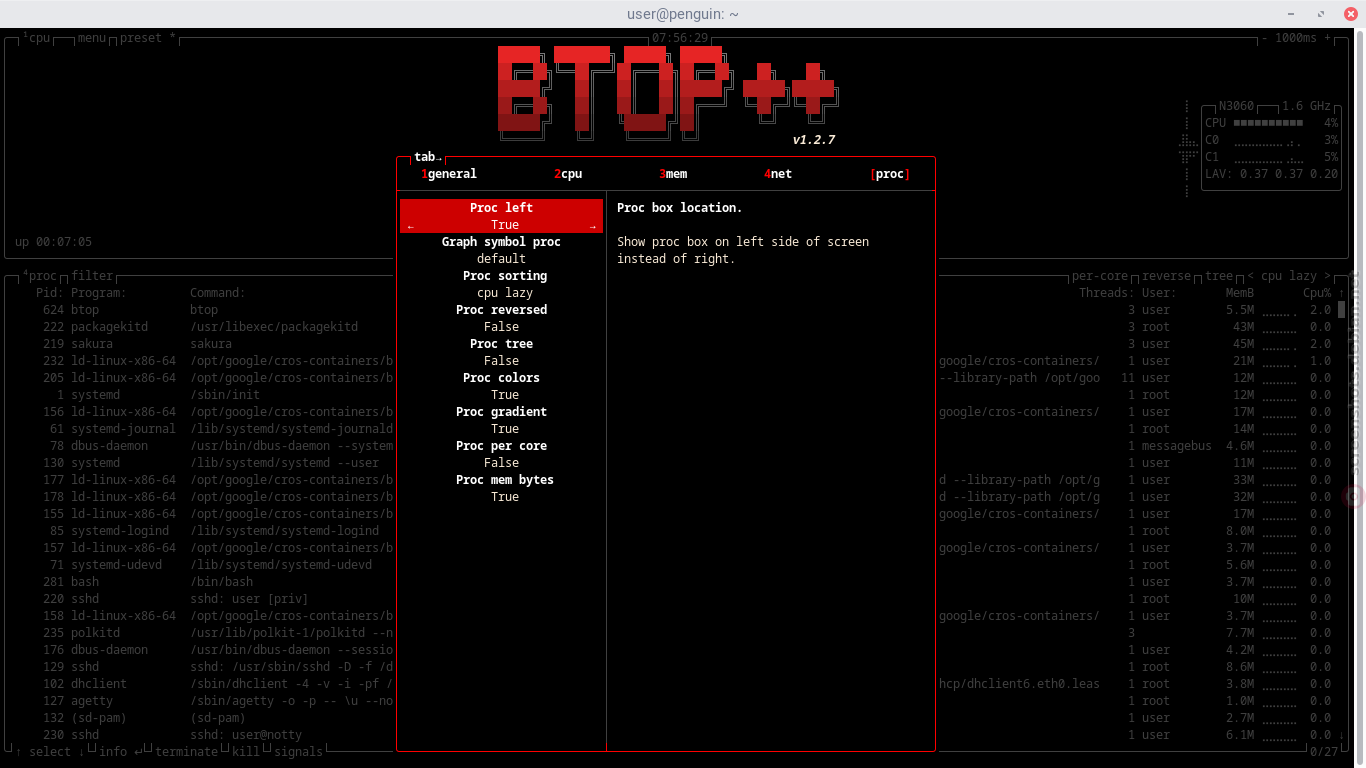
Task: Click the MemB column header
Action: (x=1240, y=293)
